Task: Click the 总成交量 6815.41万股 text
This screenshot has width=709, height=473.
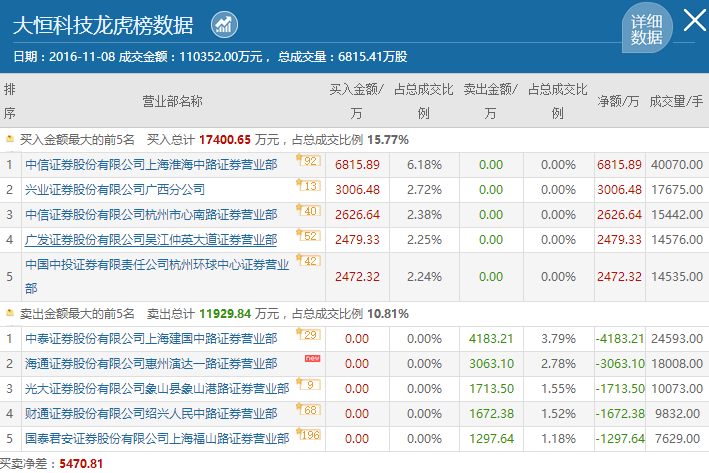Action: click(342, 57)
